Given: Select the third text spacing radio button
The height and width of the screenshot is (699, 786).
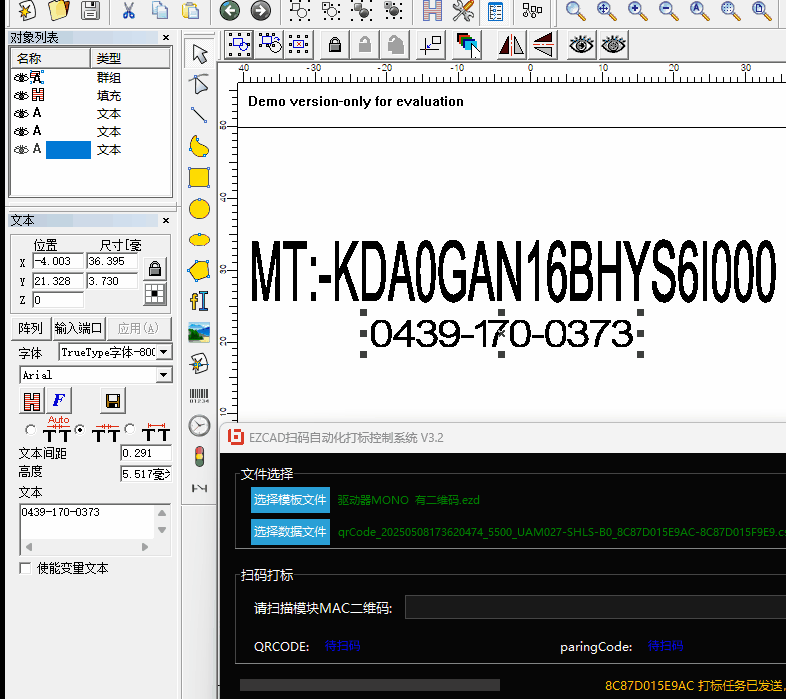Looking at the screenshot, I should (x=130, y=429).
